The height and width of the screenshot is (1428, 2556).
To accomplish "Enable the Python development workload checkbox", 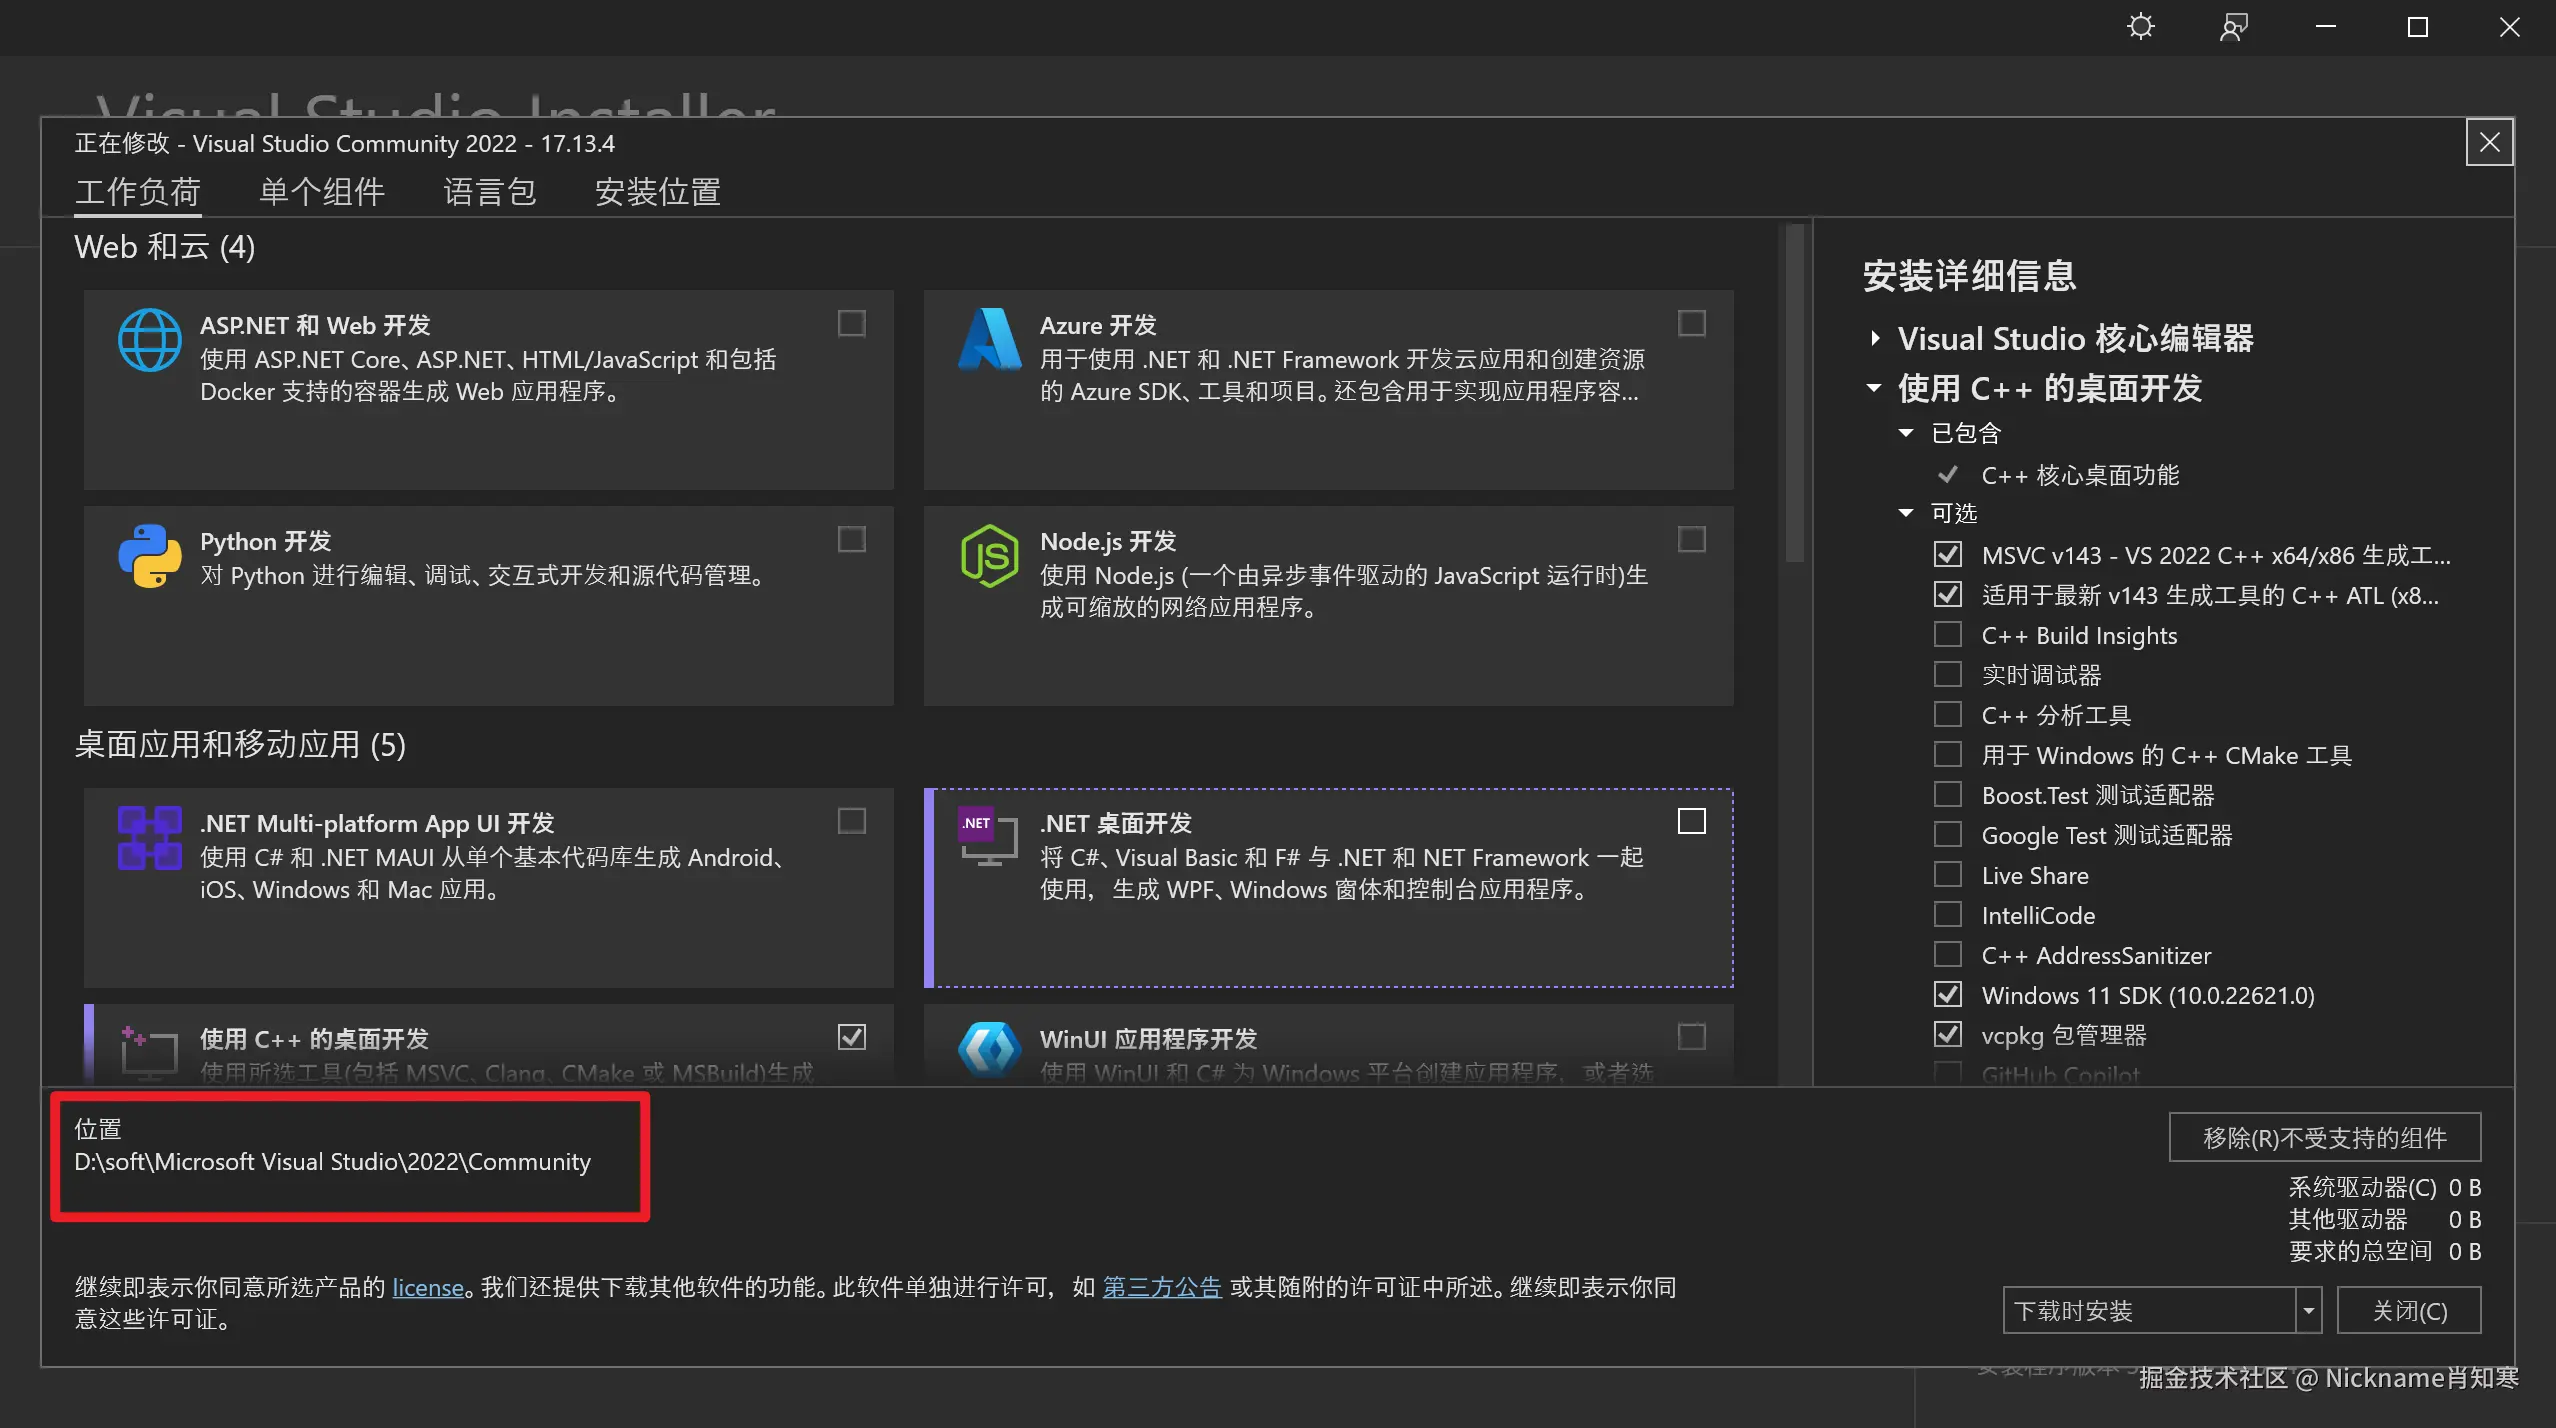I will tap(852, 539).
